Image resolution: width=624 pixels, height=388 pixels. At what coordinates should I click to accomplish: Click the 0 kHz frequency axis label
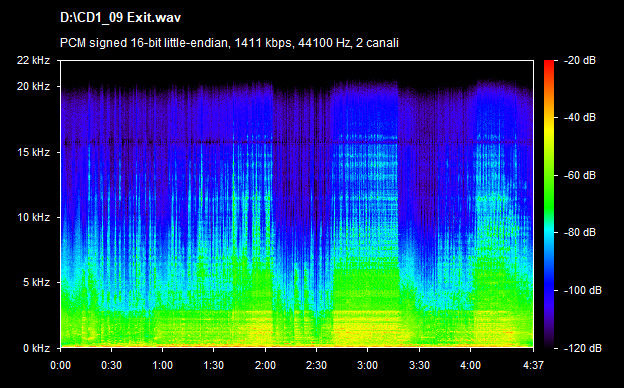(36, 349)
